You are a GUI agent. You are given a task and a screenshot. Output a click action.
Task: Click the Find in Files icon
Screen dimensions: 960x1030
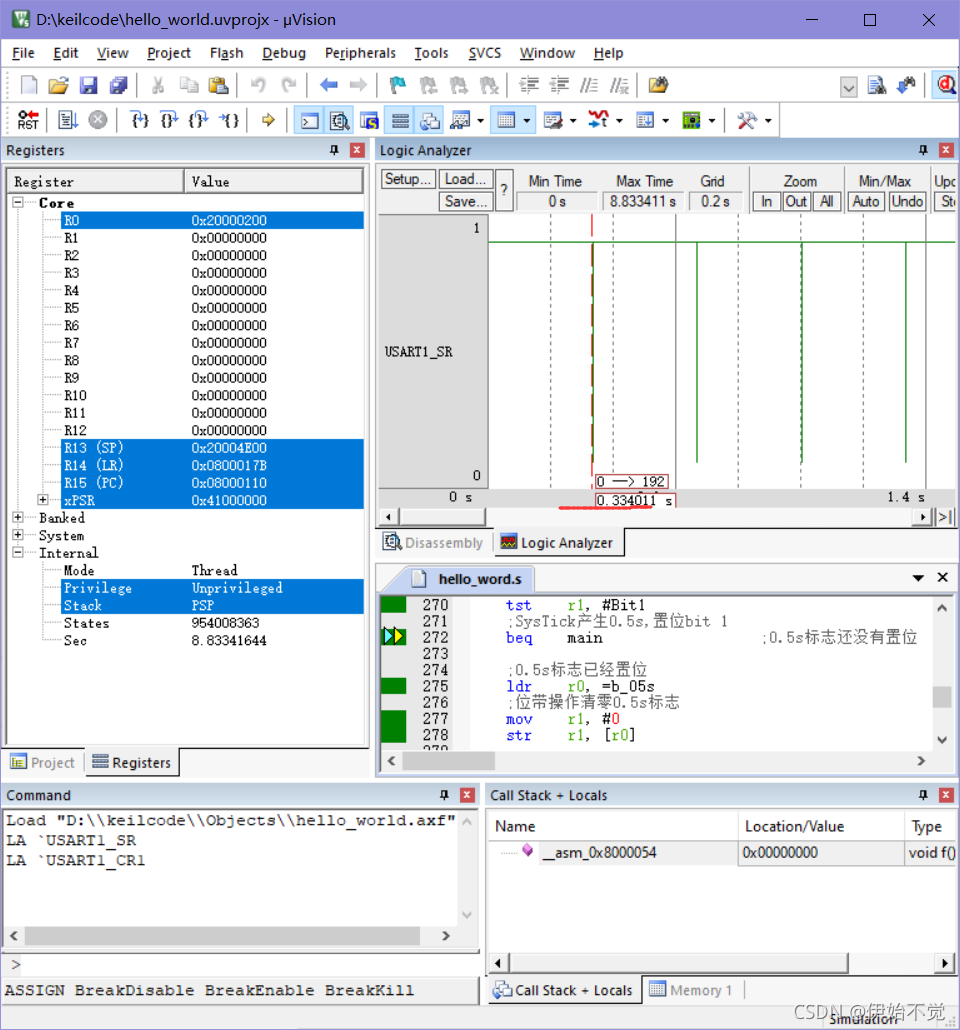coord(877,85)
